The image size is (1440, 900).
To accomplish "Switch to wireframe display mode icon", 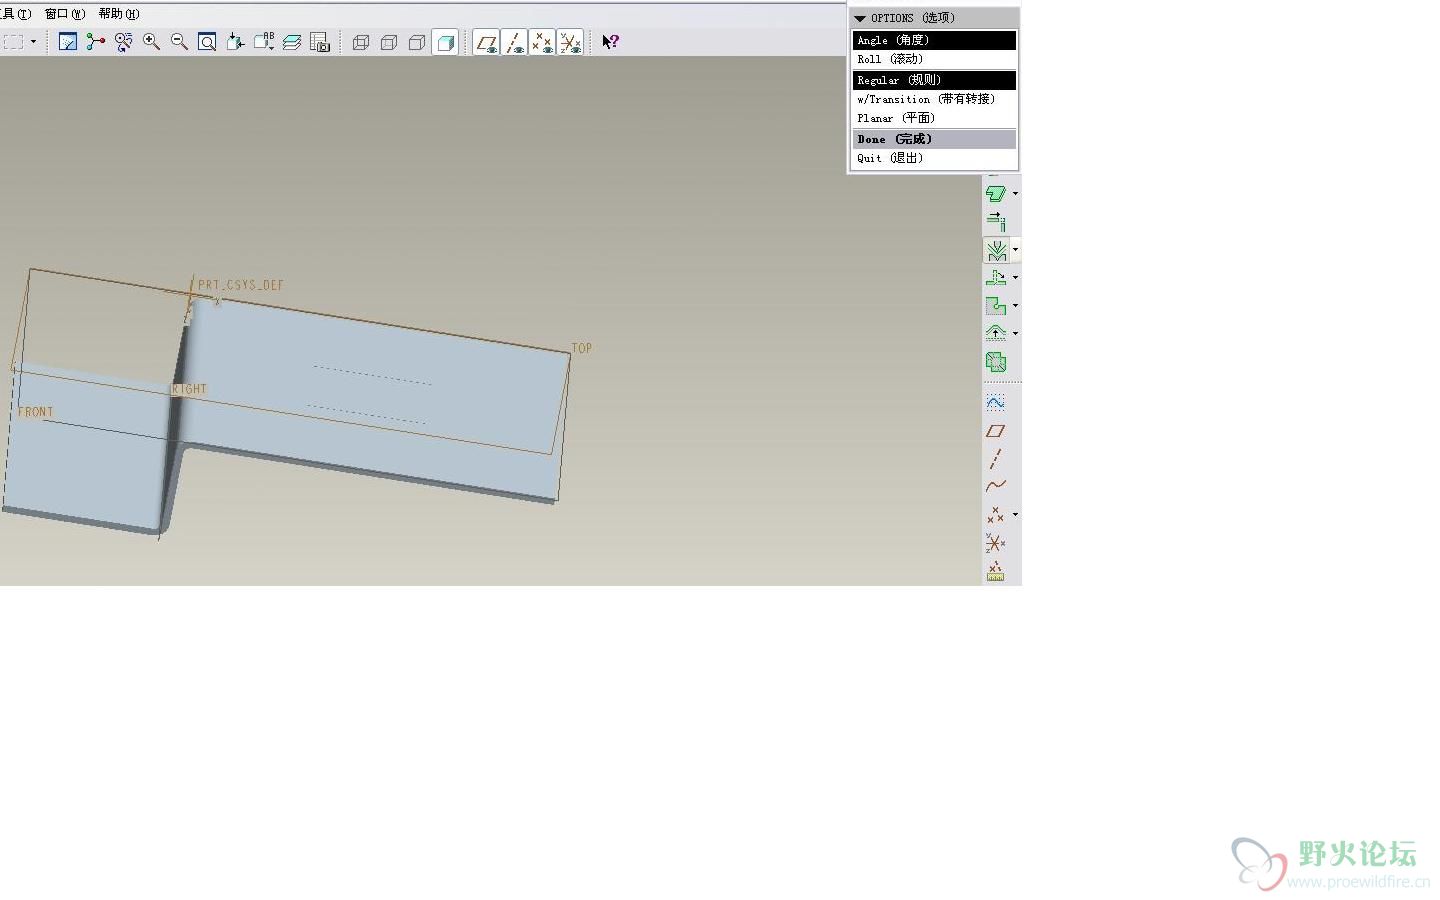I will click(361, 42).
